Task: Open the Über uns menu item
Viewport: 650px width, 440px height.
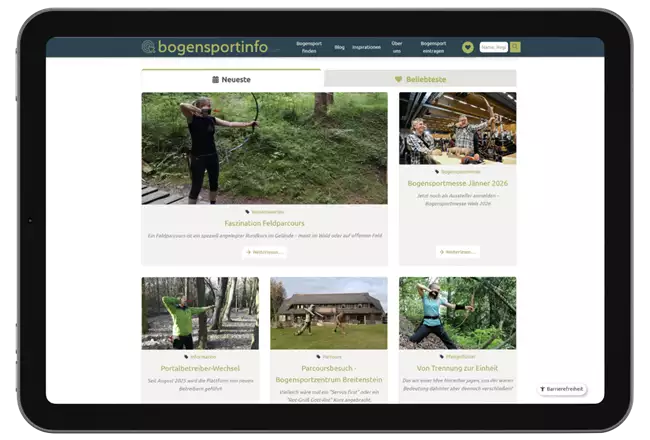Action: (x=397, y=47)
